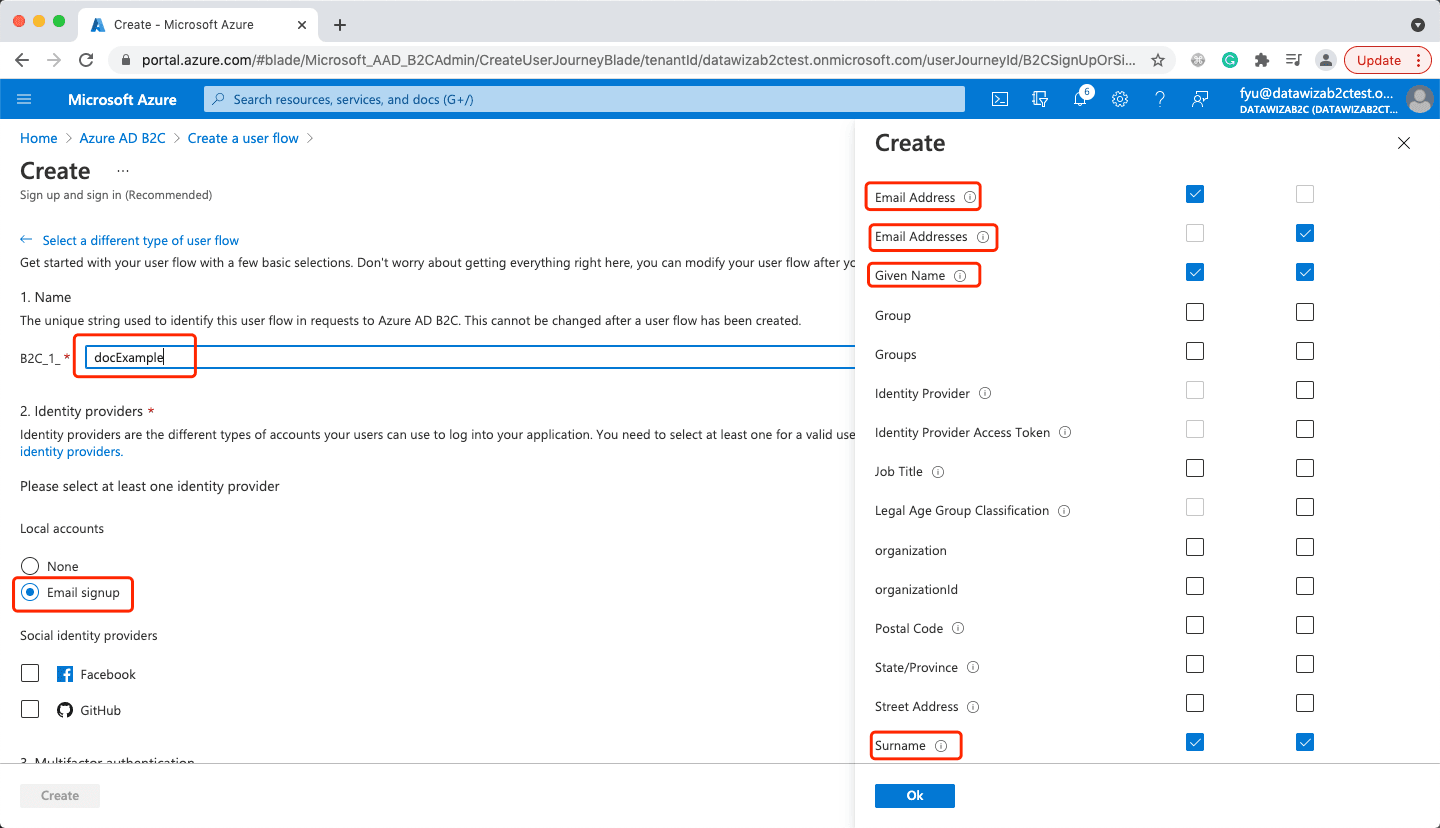Go to the Home breadcrumb
This screenshot has height=828, width=1440.
click(39, 138)
